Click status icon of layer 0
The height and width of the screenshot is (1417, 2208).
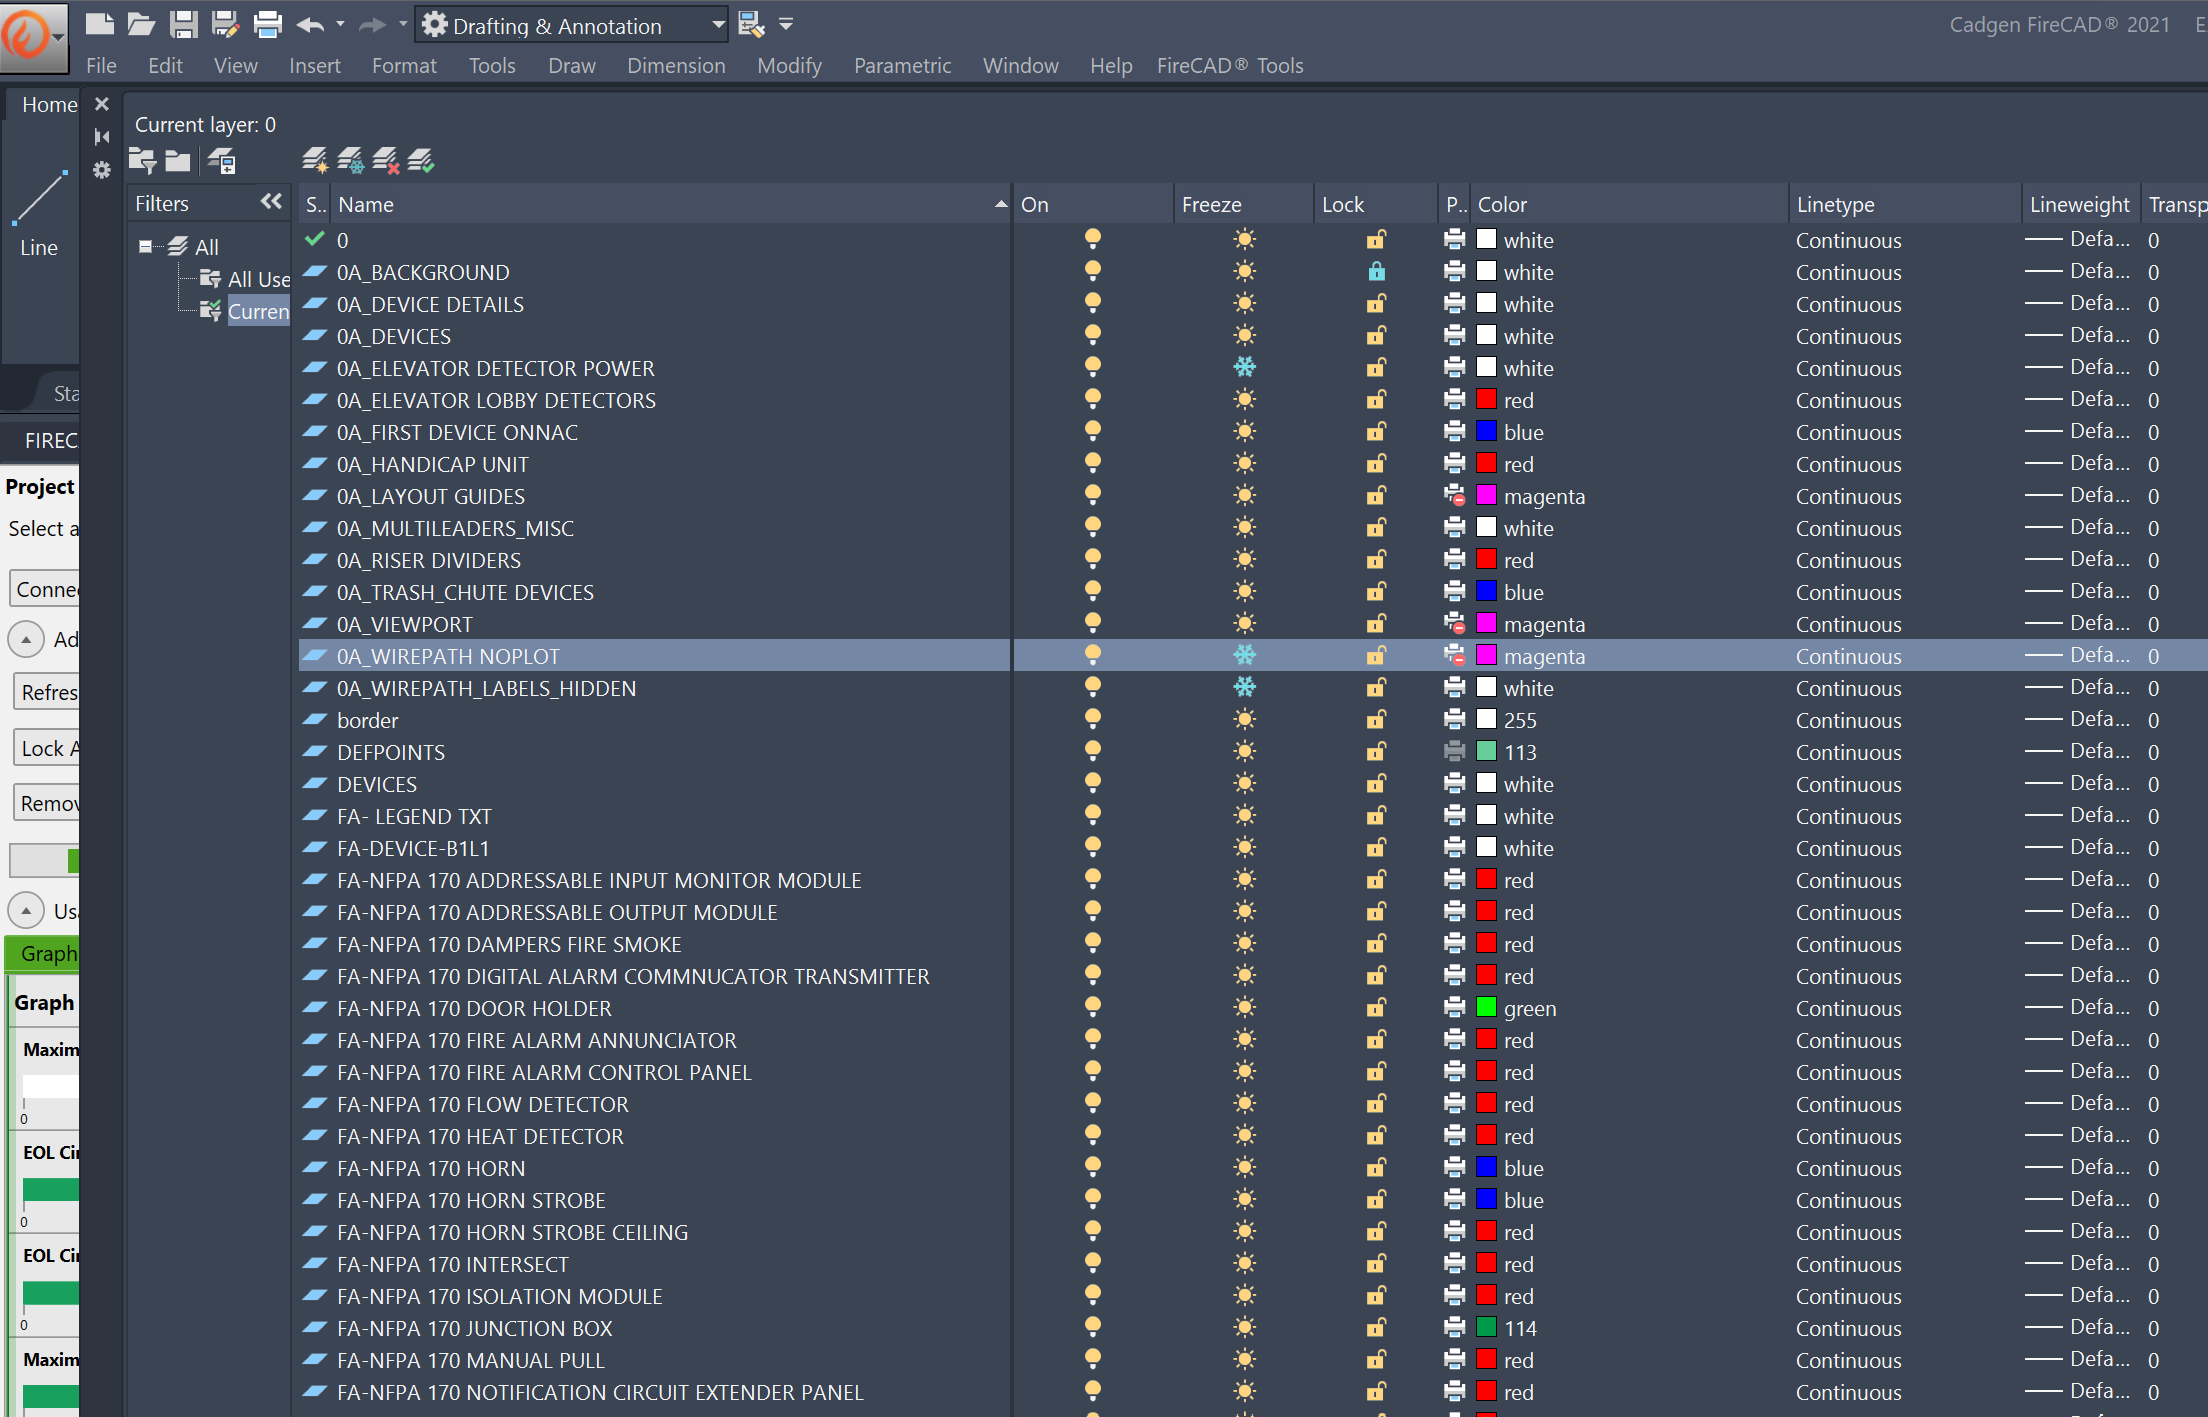click(315, 239)
